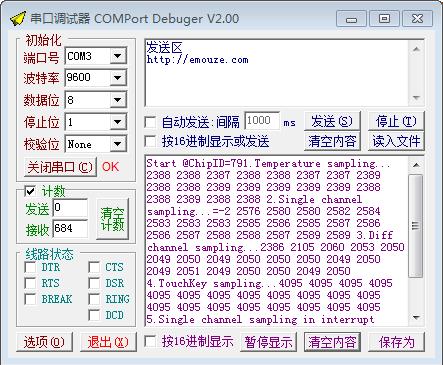443x365 pixels.
Task: Click the 清空计数 button
Action: 112,219
